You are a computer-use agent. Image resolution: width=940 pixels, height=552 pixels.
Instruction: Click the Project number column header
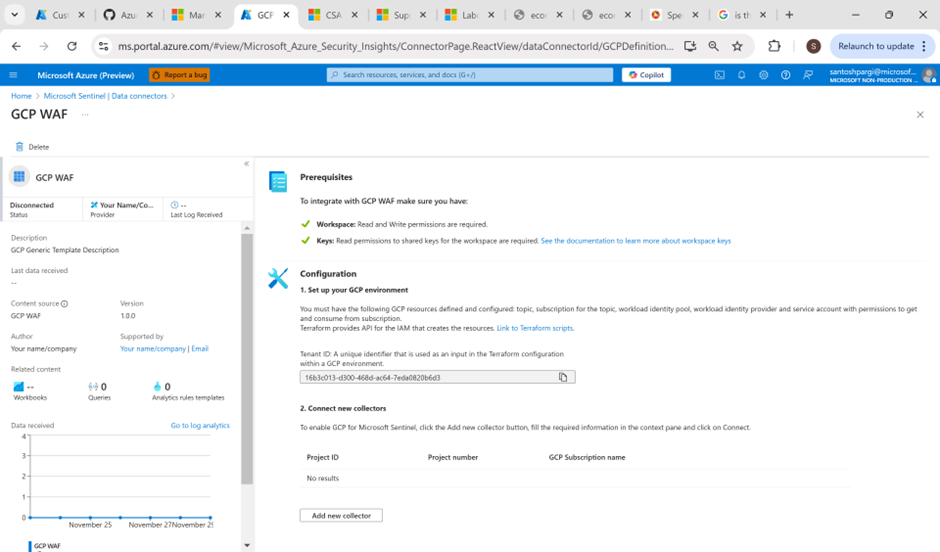453,457
